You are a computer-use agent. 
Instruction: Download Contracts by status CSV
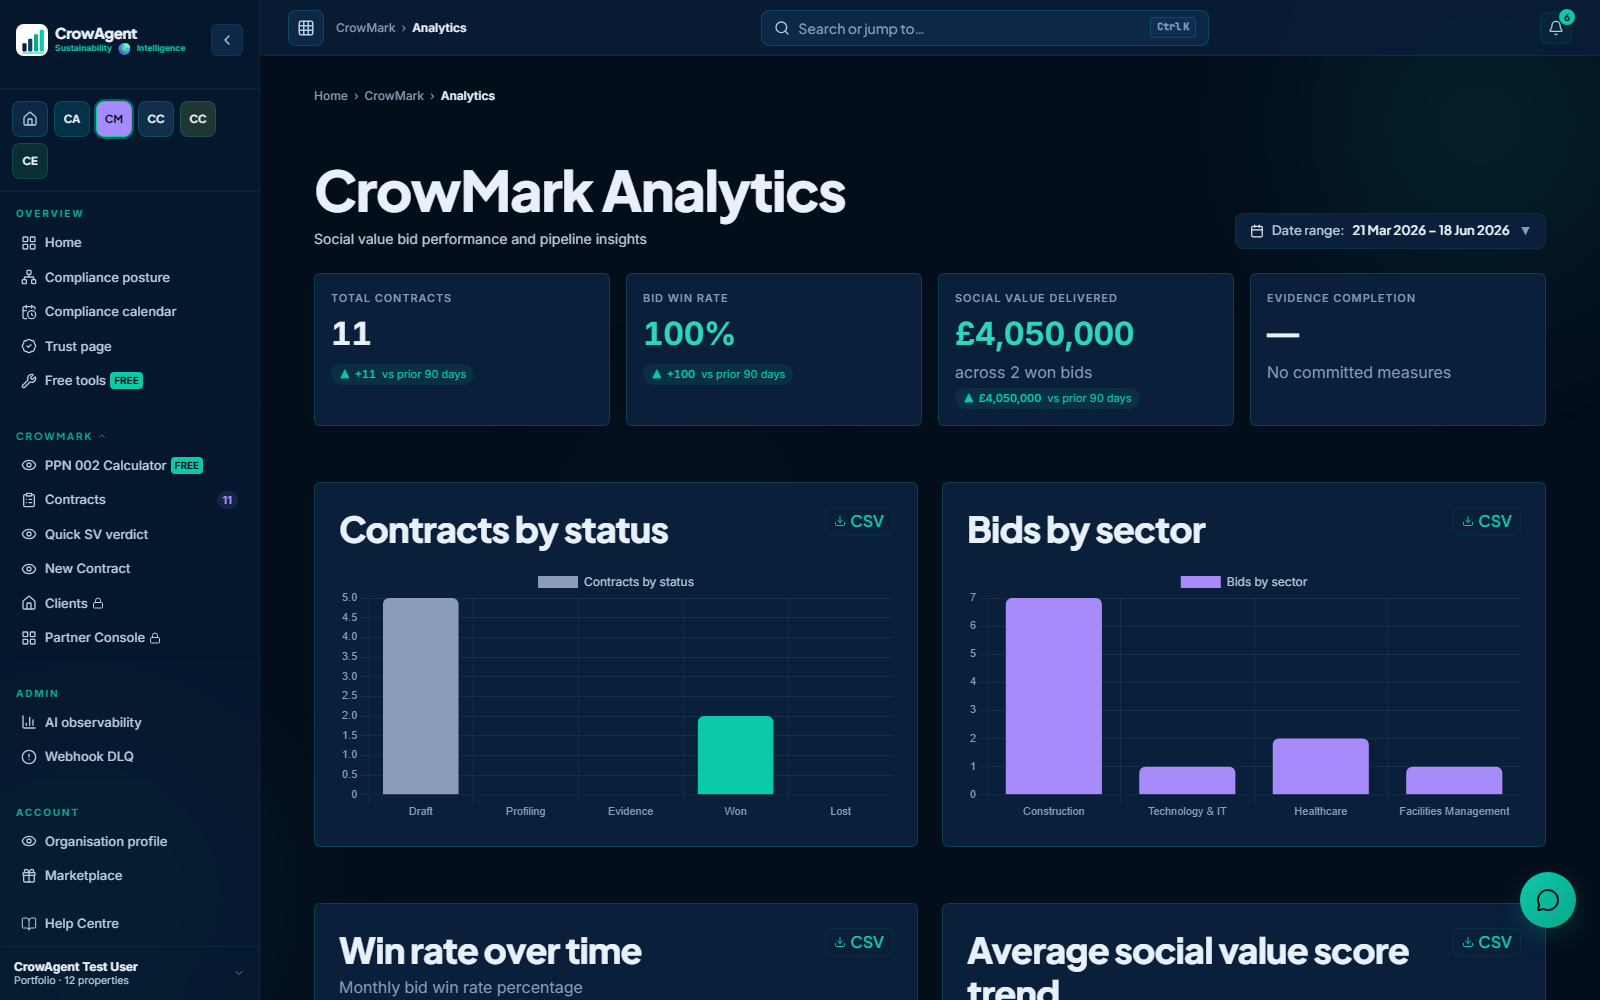(859, 521)
